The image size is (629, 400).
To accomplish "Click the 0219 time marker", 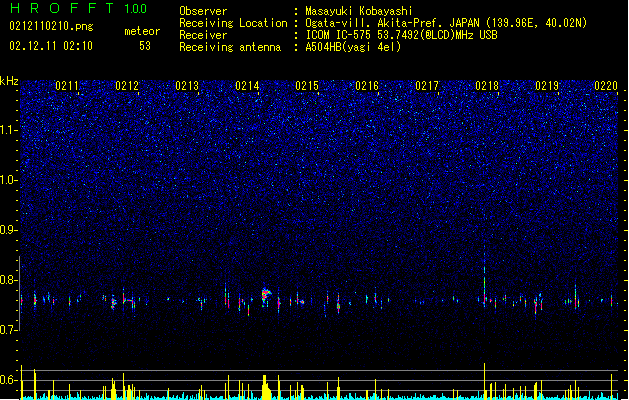I will coord(547,86).
